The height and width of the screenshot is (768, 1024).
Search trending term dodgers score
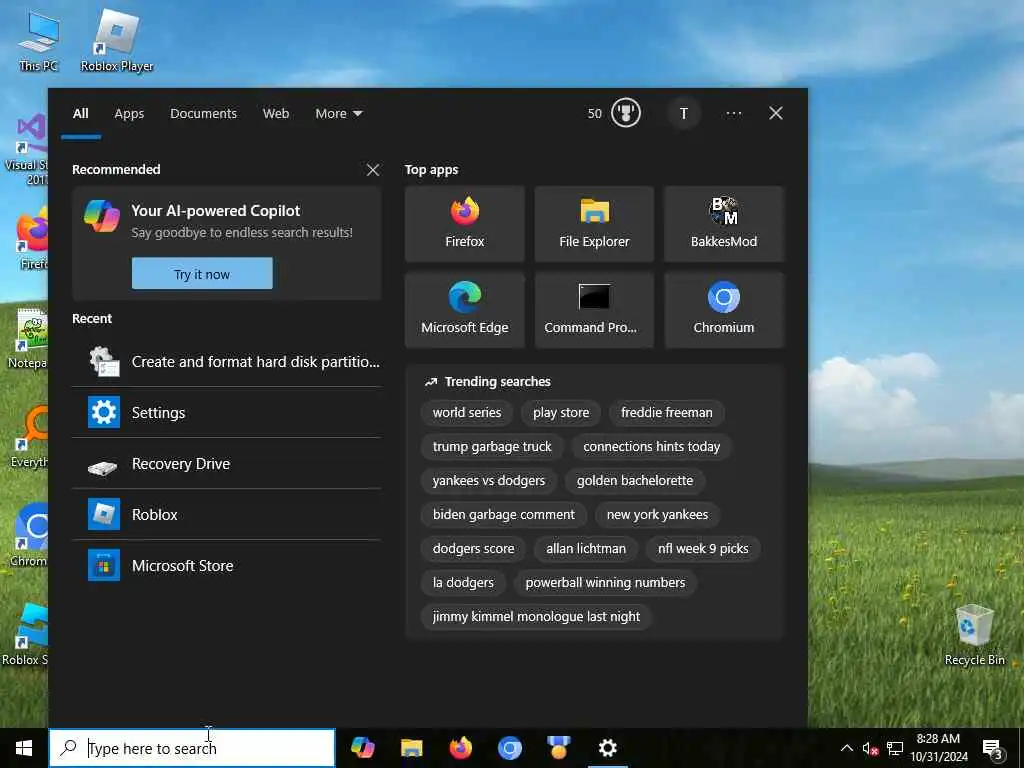tap(473, 549)
